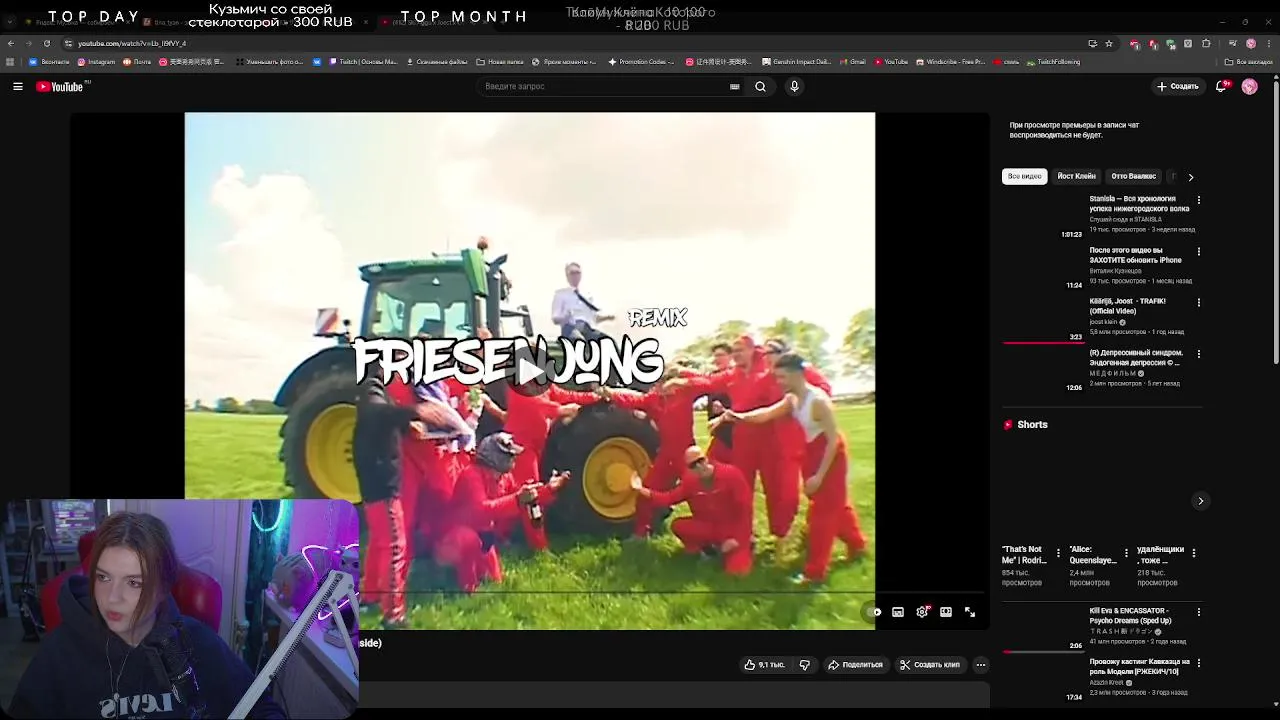Open options menu for Stanisla video
The image size is (1280, 720).
[x=1199, y=200]
